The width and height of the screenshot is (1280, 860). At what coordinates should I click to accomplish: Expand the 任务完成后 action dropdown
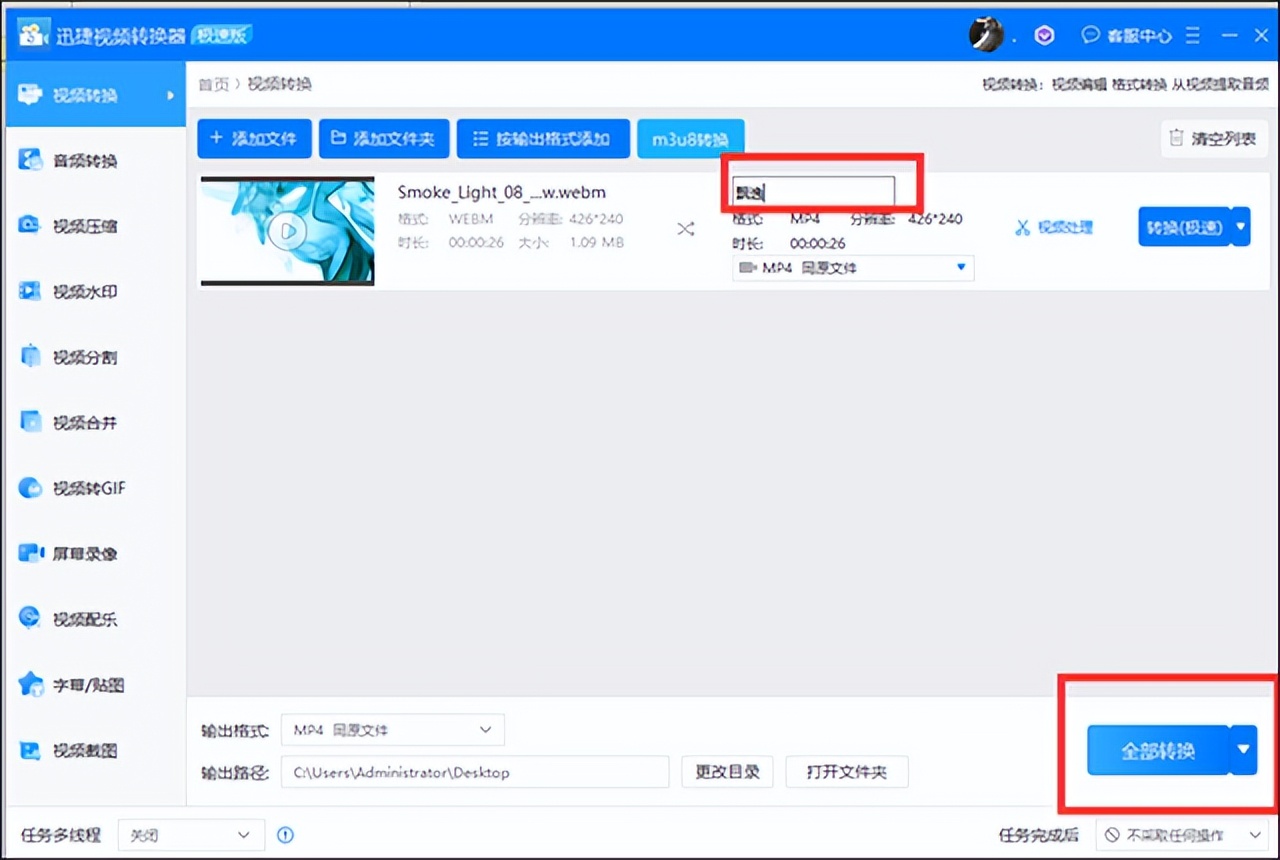tap(1180, 835)
